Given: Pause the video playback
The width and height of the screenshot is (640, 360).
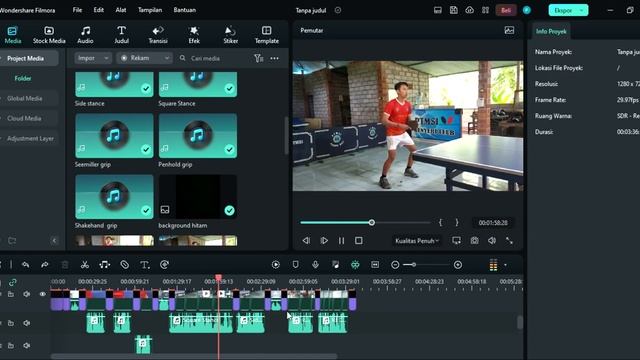Looking at the screenshot, I should tap(342, 241).
